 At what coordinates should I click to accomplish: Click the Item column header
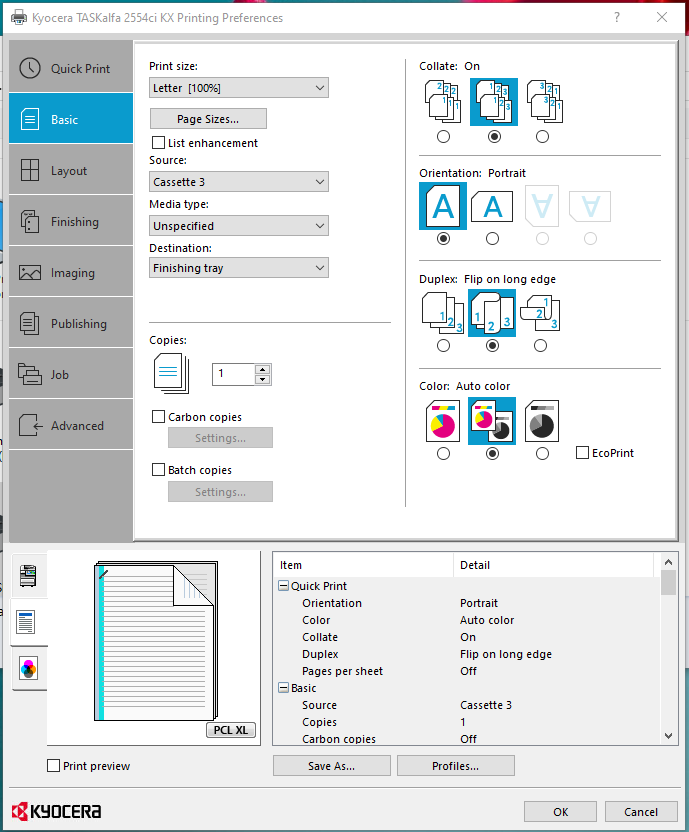pos(364,565)
